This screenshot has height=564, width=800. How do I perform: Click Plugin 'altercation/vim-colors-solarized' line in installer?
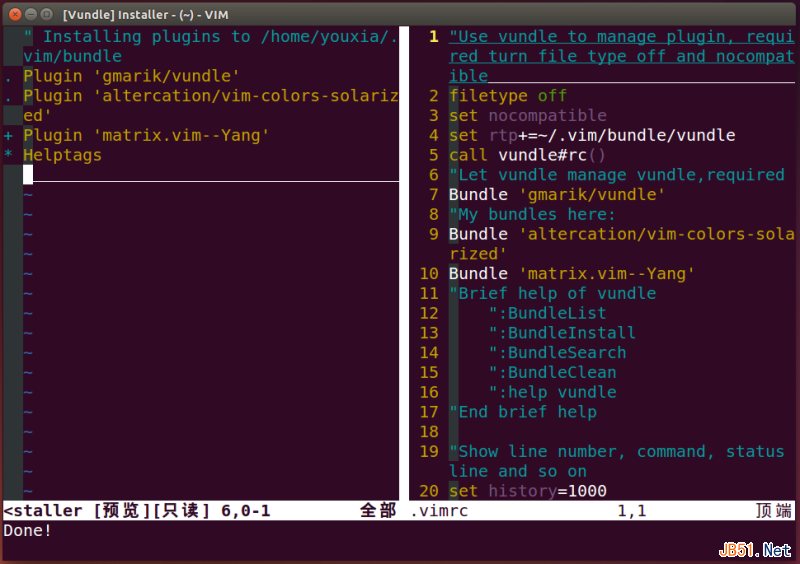pyautogui.click(x=211, y=105)
